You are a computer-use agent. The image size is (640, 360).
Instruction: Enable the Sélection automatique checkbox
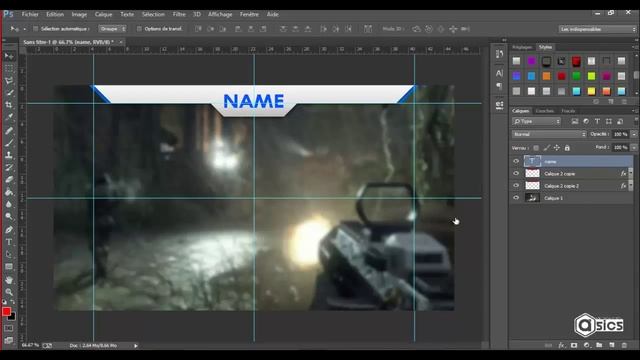(36, 29)
